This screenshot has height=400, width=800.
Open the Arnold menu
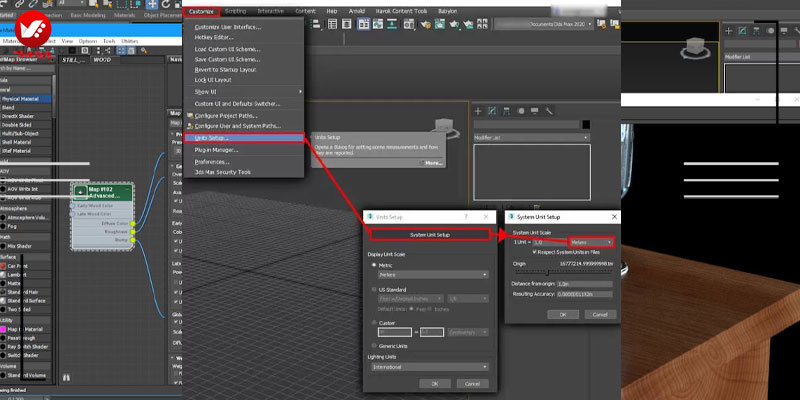[x=357, y=11]
